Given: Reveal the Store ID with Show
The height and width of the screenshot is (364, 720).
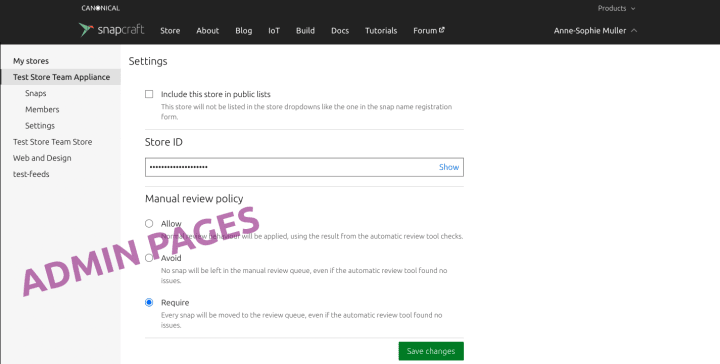Looking at the screenshot, I should (x=449, y=167).
